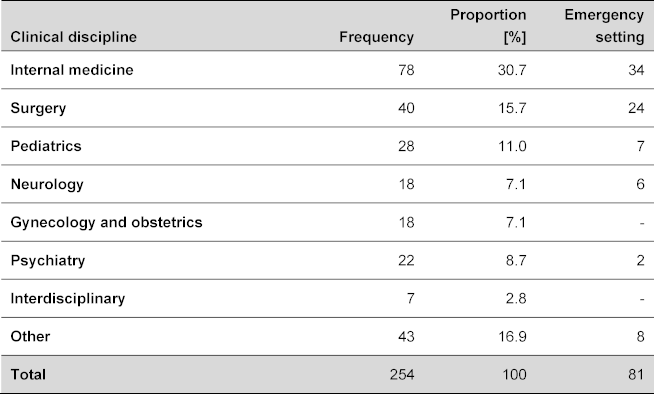Click the Clinical discipline column header
The height and width of the screenshot is (394, 654).
pos(74,37)
